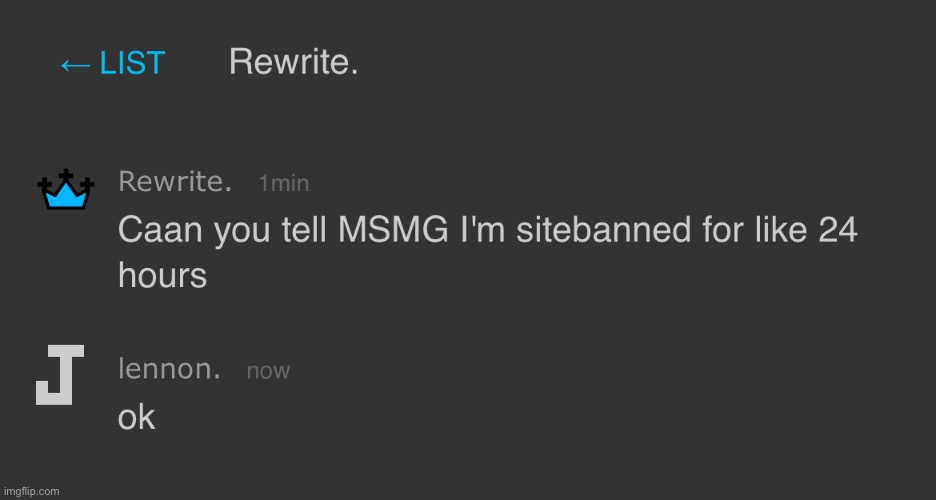
Task: Click the 1min timestamp
Action: click(283, 184)
